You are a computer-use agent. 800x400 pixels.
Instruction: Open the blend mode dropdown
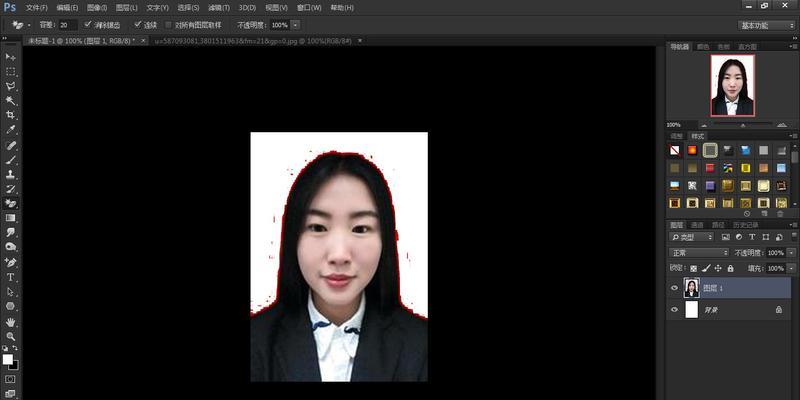[699, 253]
